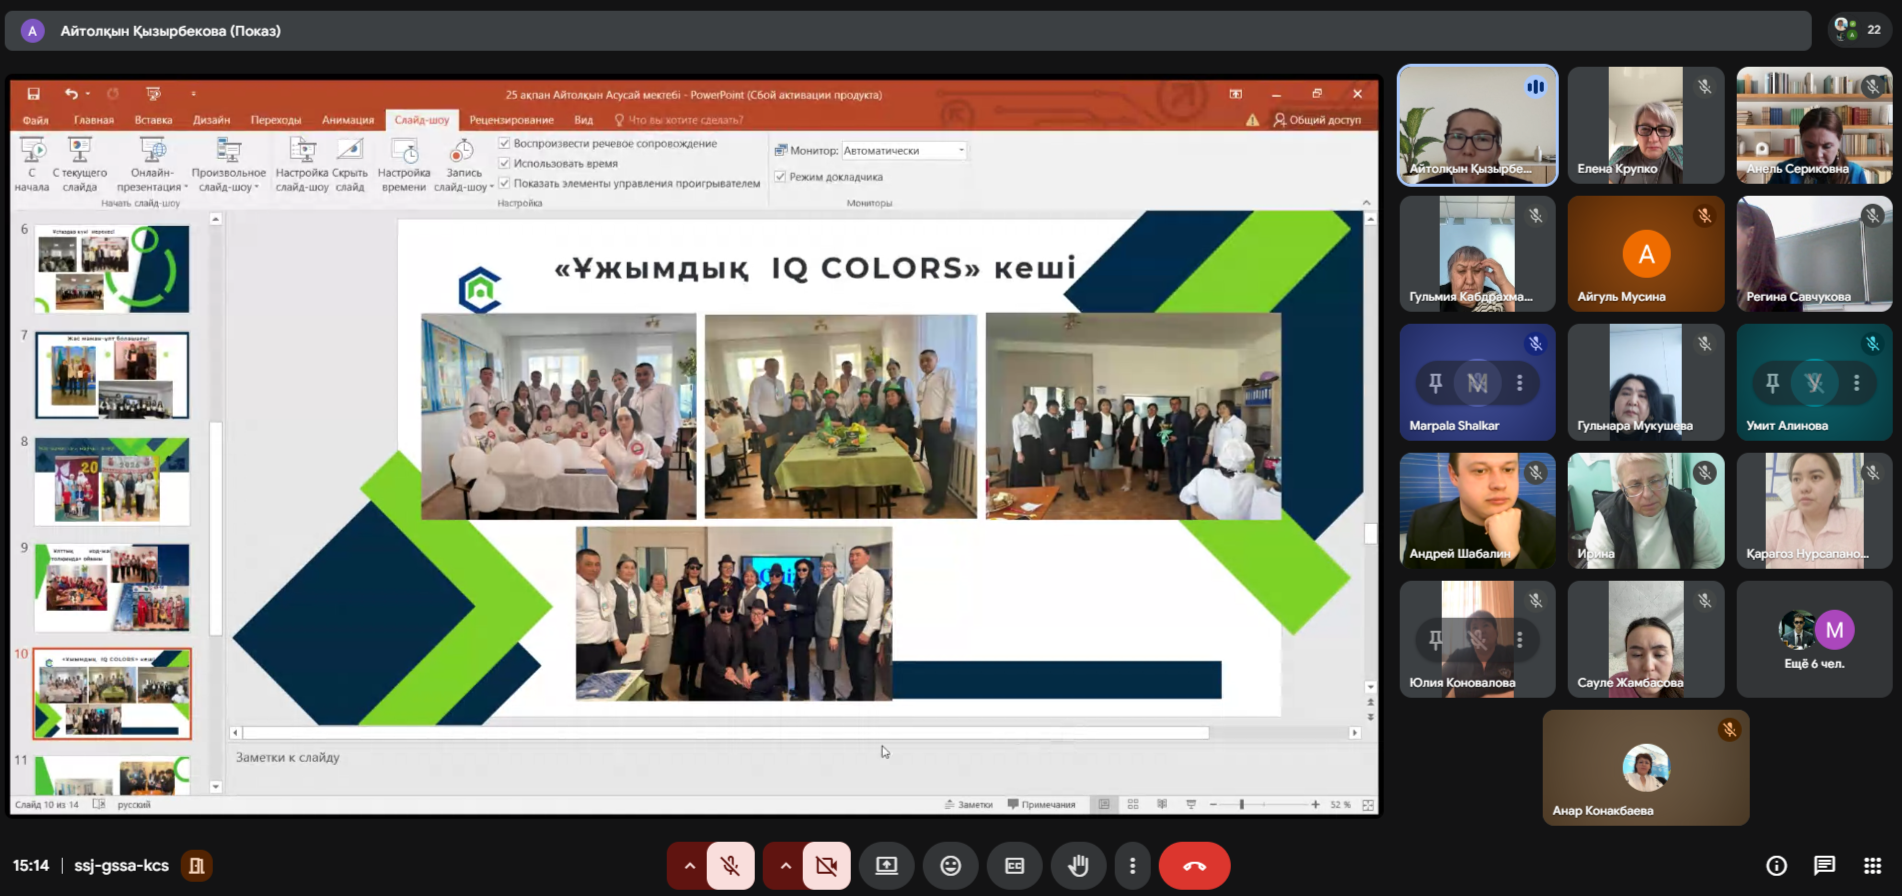Raise hand in the meeting
Image resolution: width=1902 pixels, height=896 pixels.
pos(1078,866)
